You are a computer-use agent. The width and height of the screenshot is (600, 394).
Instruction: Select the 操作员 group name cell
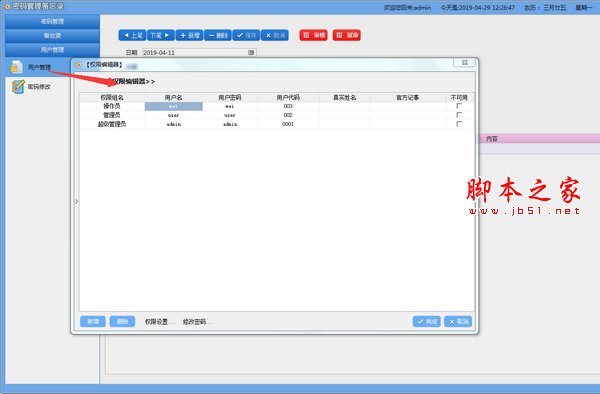(112, 106)
